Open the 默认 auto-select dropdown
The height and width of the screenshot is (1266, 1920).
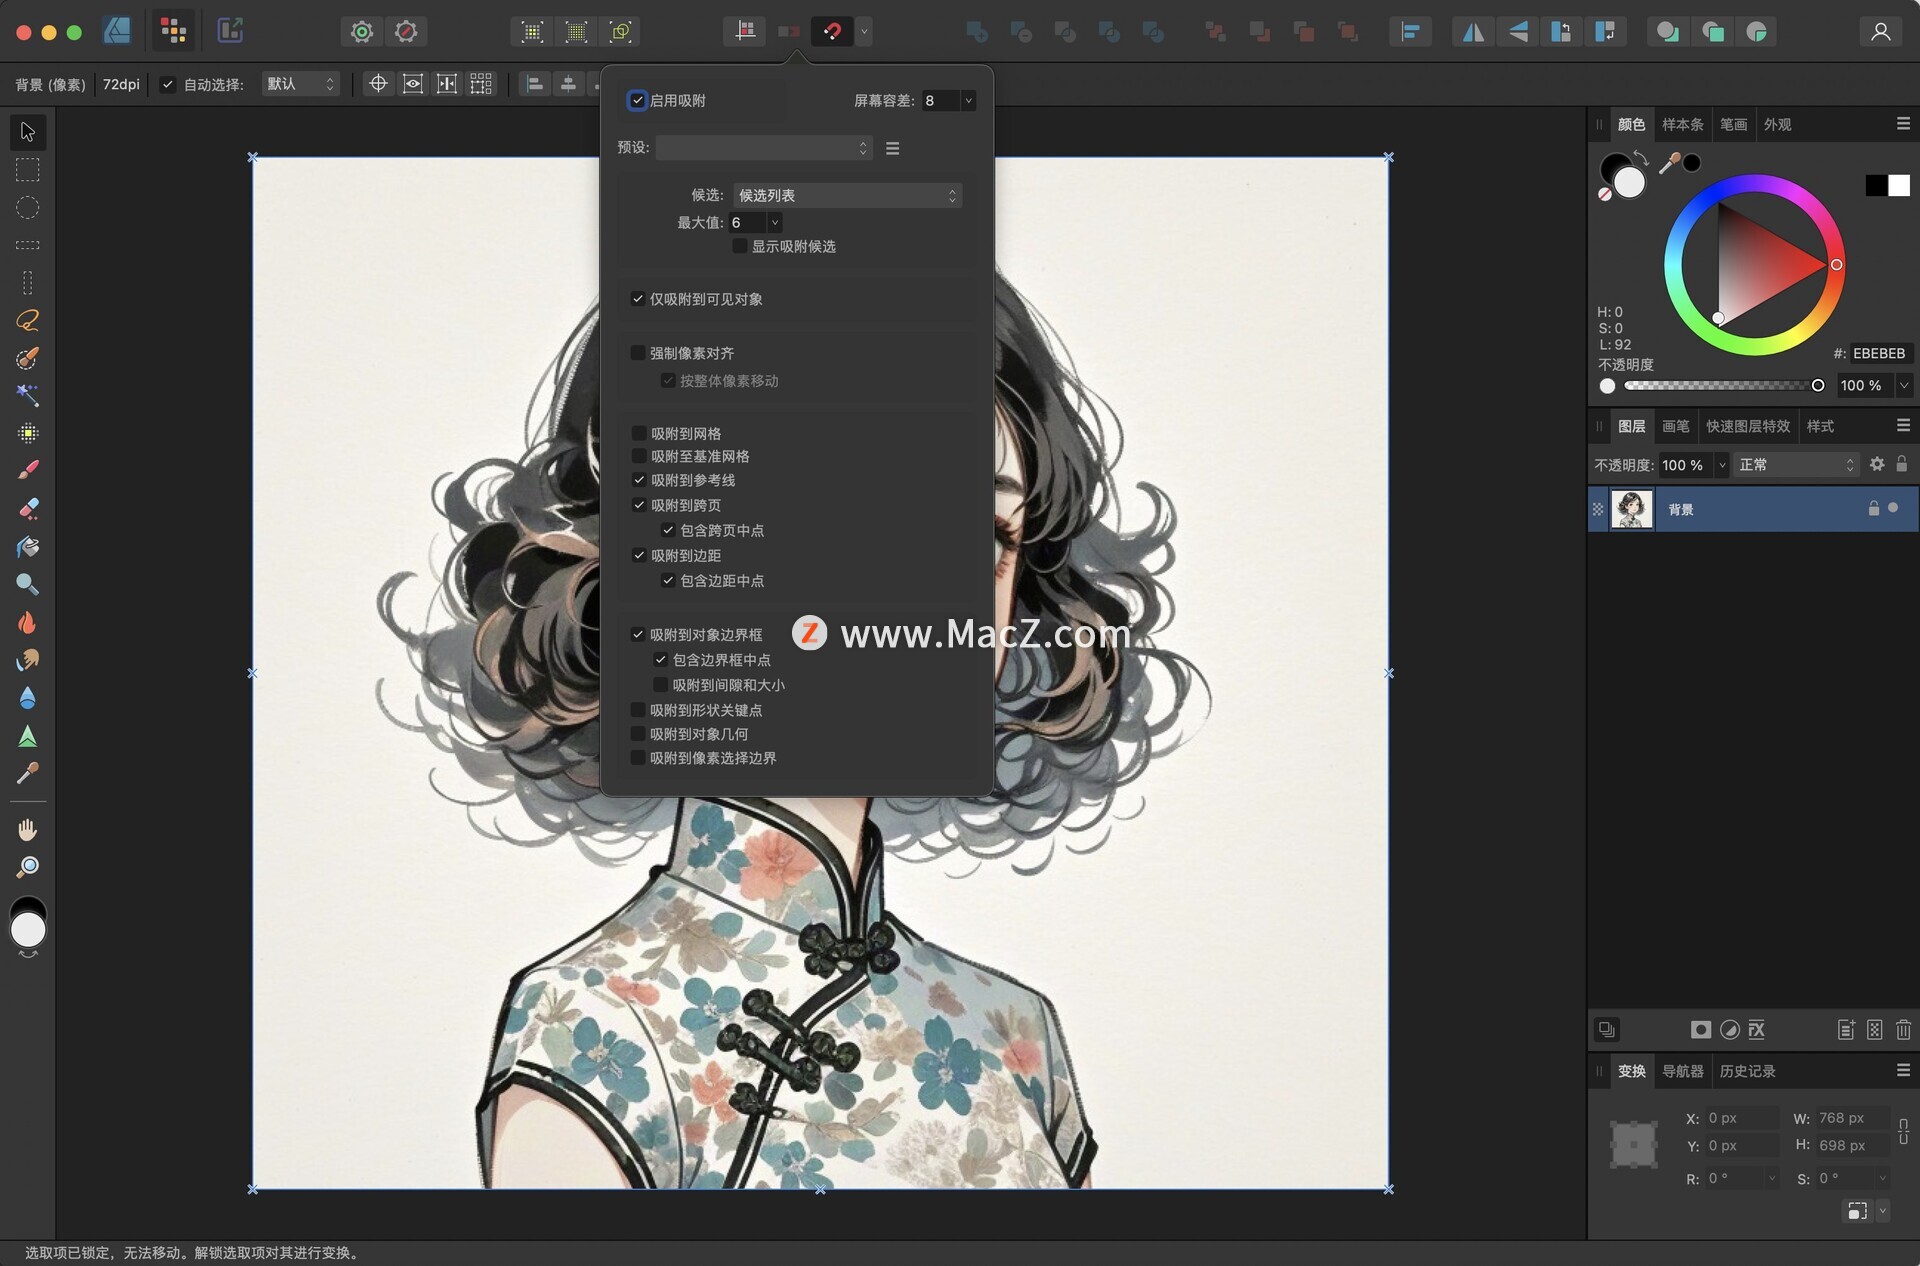300,84
